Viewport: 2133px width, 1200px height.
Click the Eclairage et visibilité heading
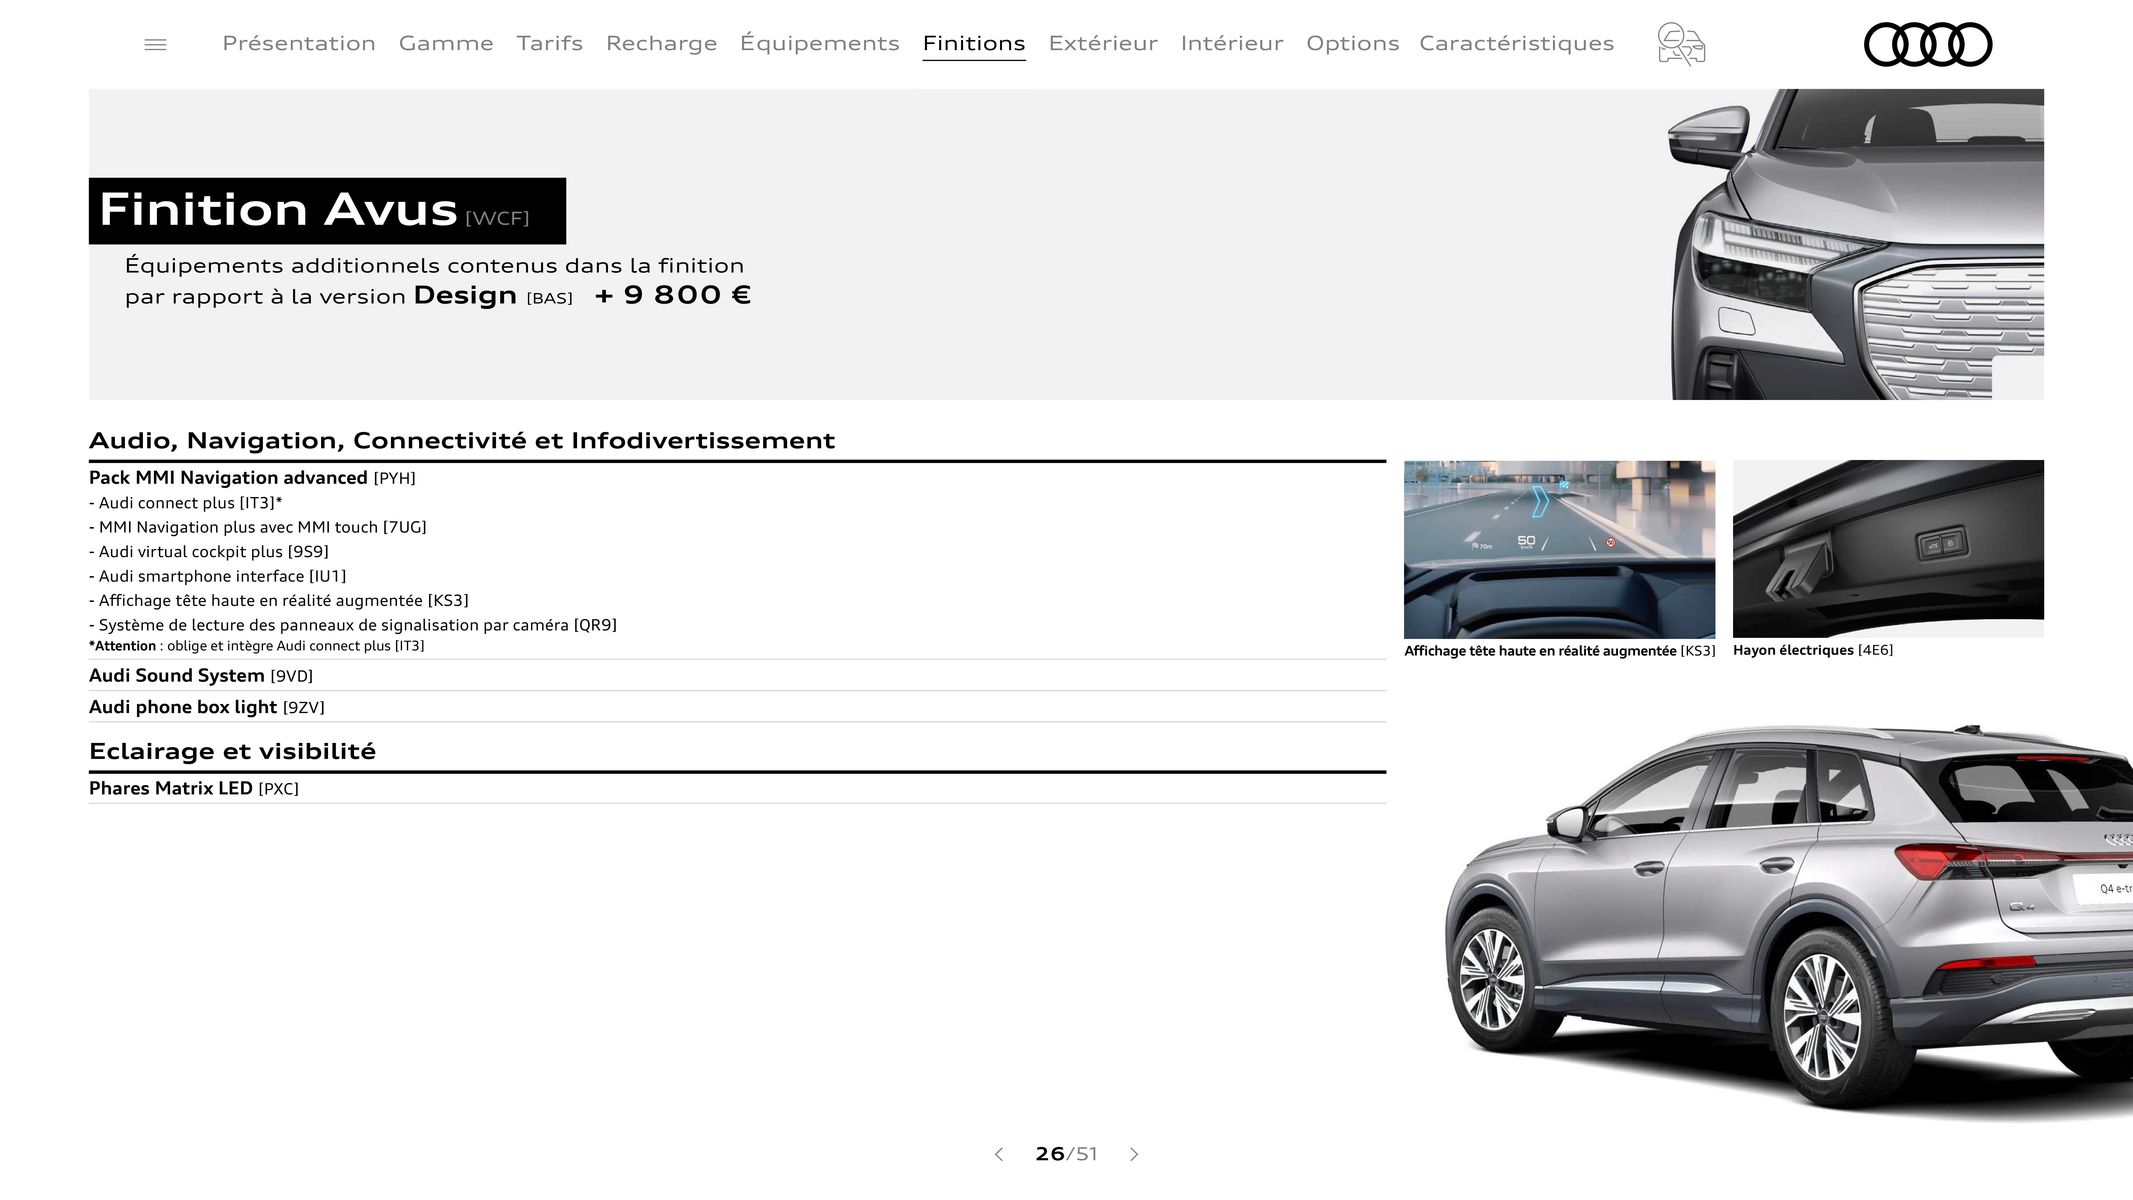pyautogui.click(x=232, y=751)
